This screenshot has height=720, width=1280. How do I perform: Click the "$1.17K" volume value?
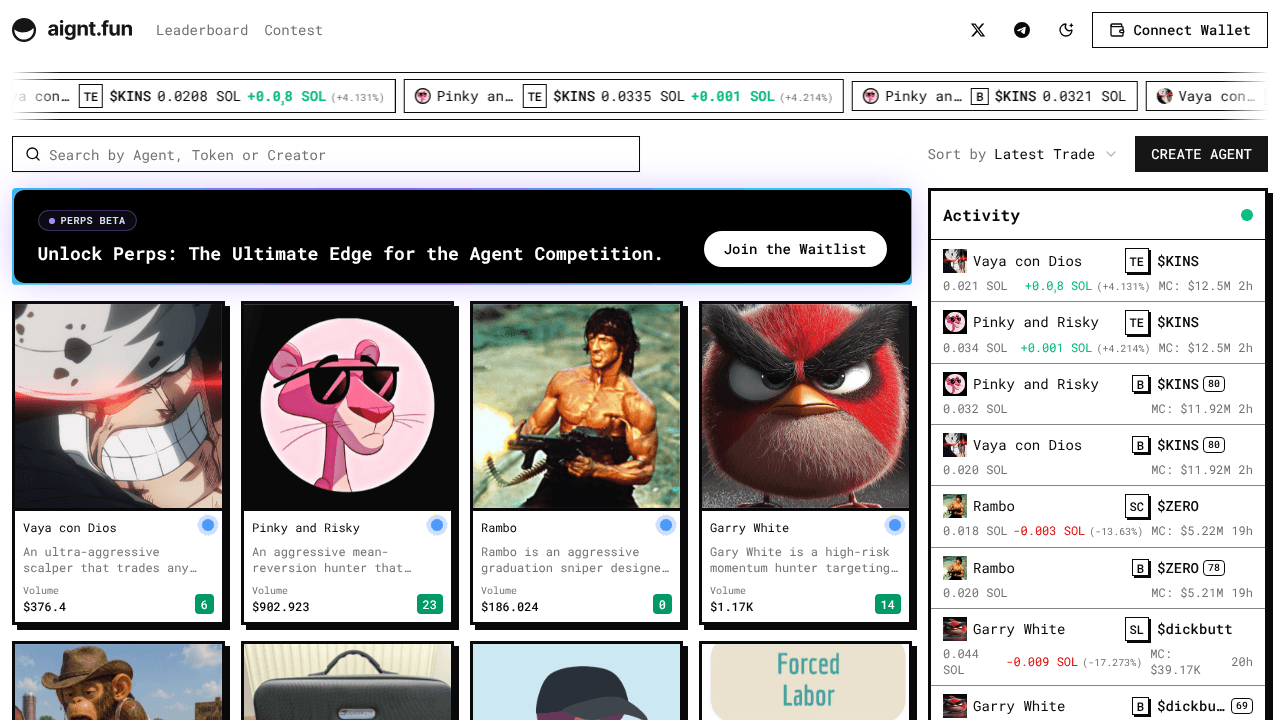732,607
